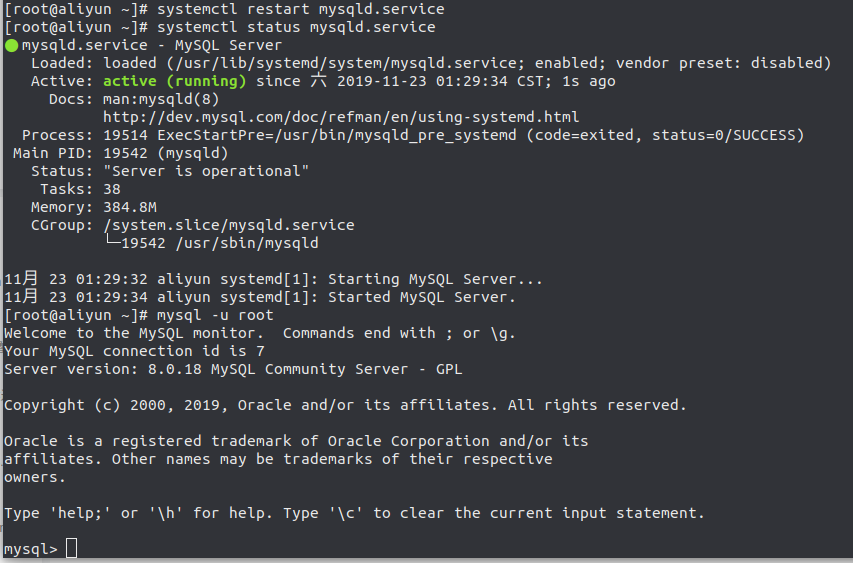Click the Tasks: 38 line
The image size is (853, 563).
[81, 189]
